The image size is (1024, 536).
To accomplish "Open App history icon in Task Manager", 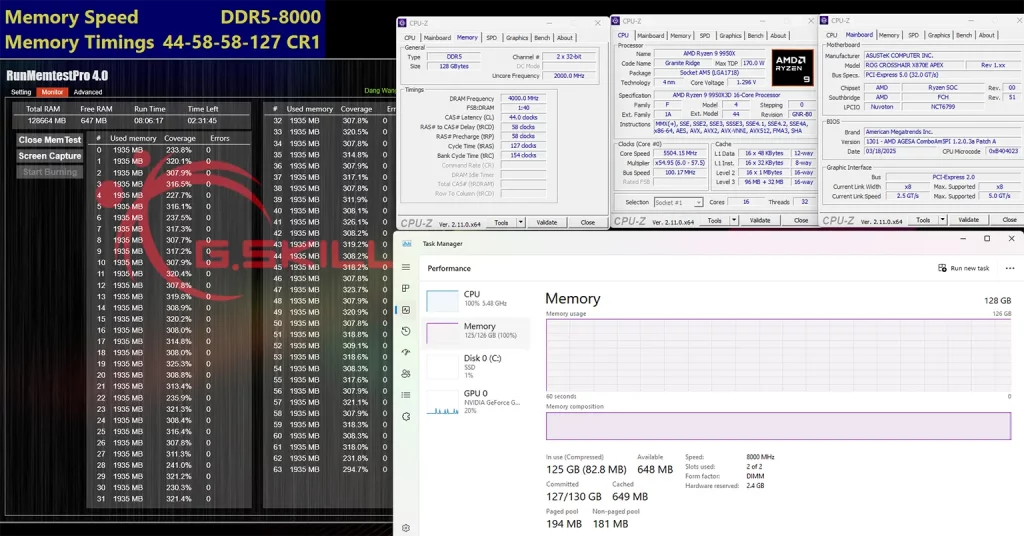I will pos(406,331).
